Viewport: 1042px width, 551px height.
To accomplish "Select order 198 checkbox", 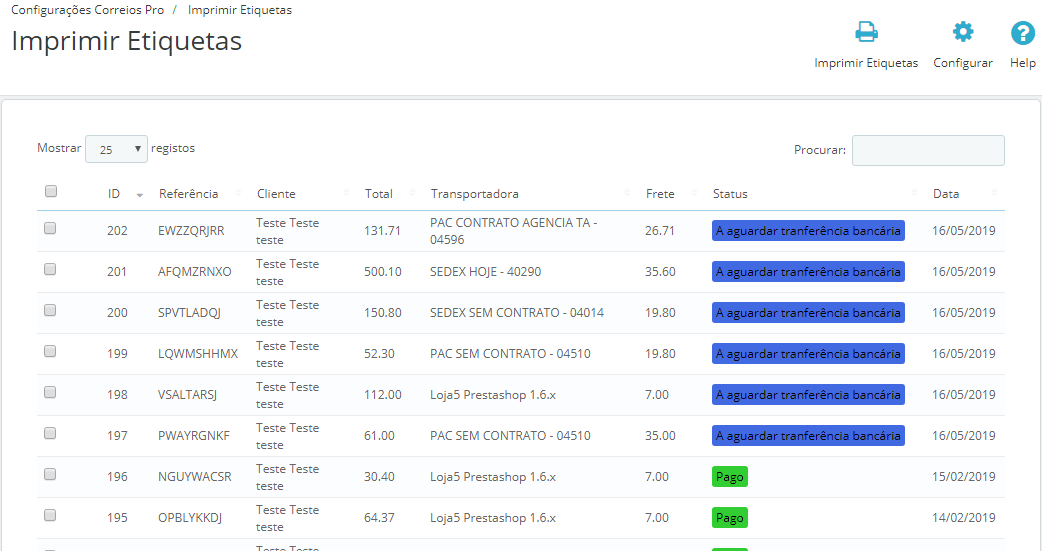I will pos(50,392).
